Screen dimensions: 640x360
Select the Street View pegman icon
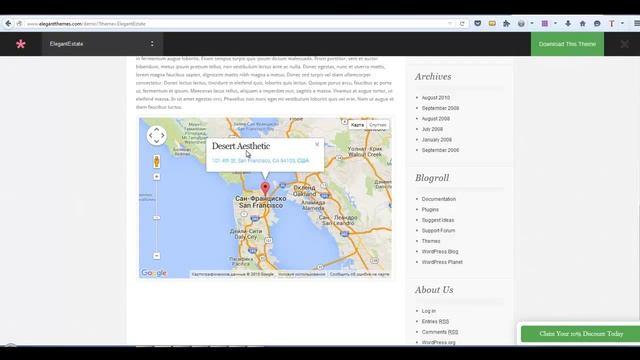[156, 162]
